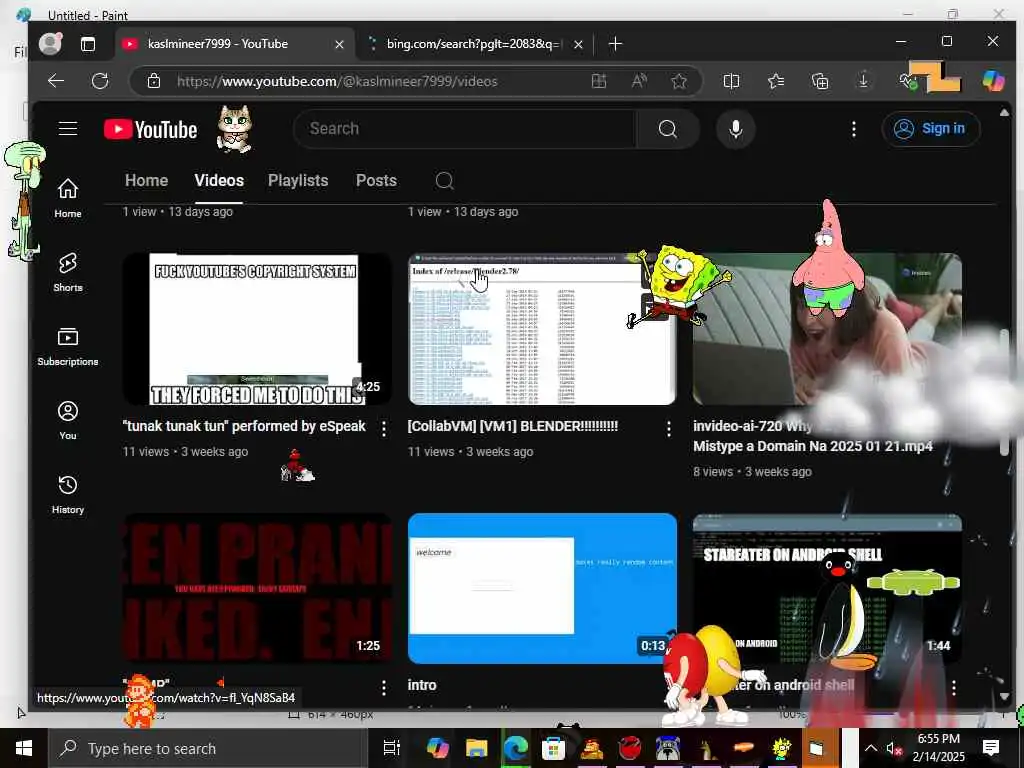
Task: Select the channel Videos tab
Action: (x=219, y=180)
